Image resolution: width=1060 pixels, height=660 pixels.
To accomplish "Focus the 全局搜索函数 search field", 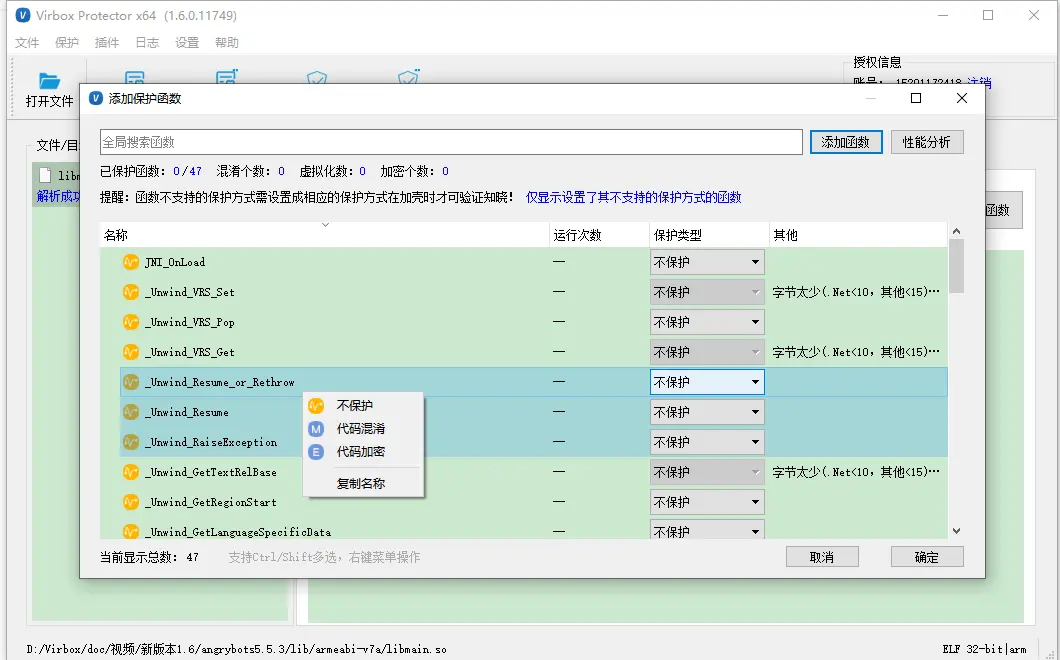I will tap(451, 142).
